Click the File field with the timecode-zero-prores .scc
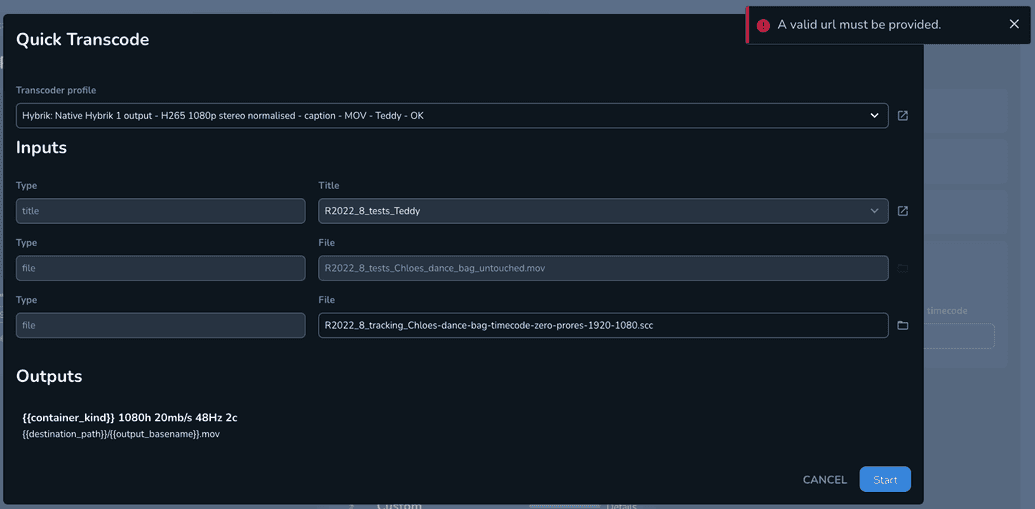Image resolution: width=1035 pixels, height=509 pixels. coord(603,325)
